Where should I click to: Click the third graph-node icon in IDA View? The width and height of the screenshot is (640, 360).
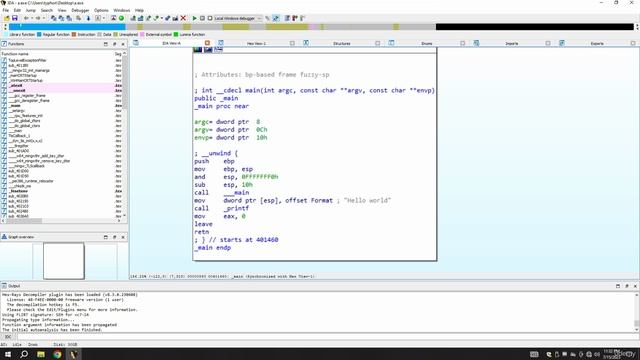coord(218,49)
